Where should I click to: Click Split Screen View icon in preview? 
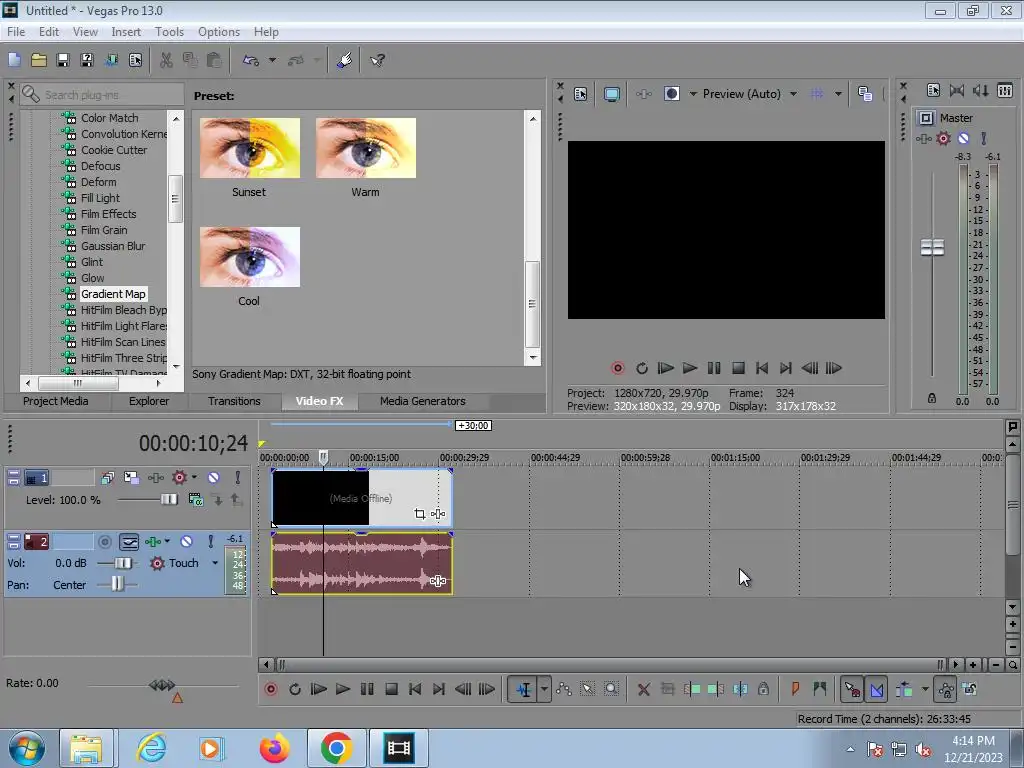click(x=672, y=94)
